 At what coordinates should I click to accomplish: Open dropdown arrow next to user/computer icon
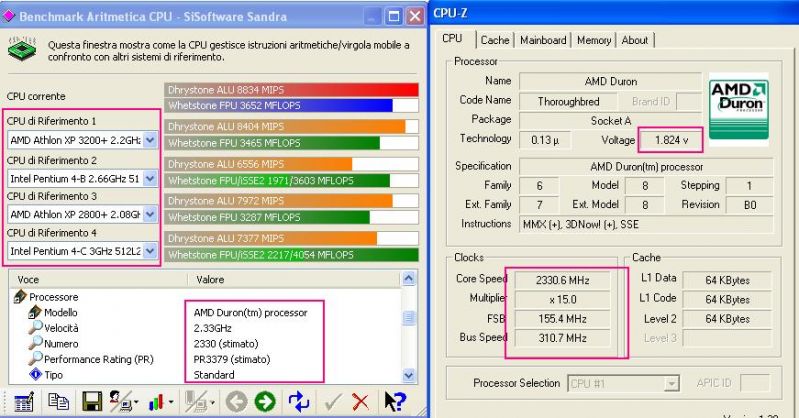[136, 403]
